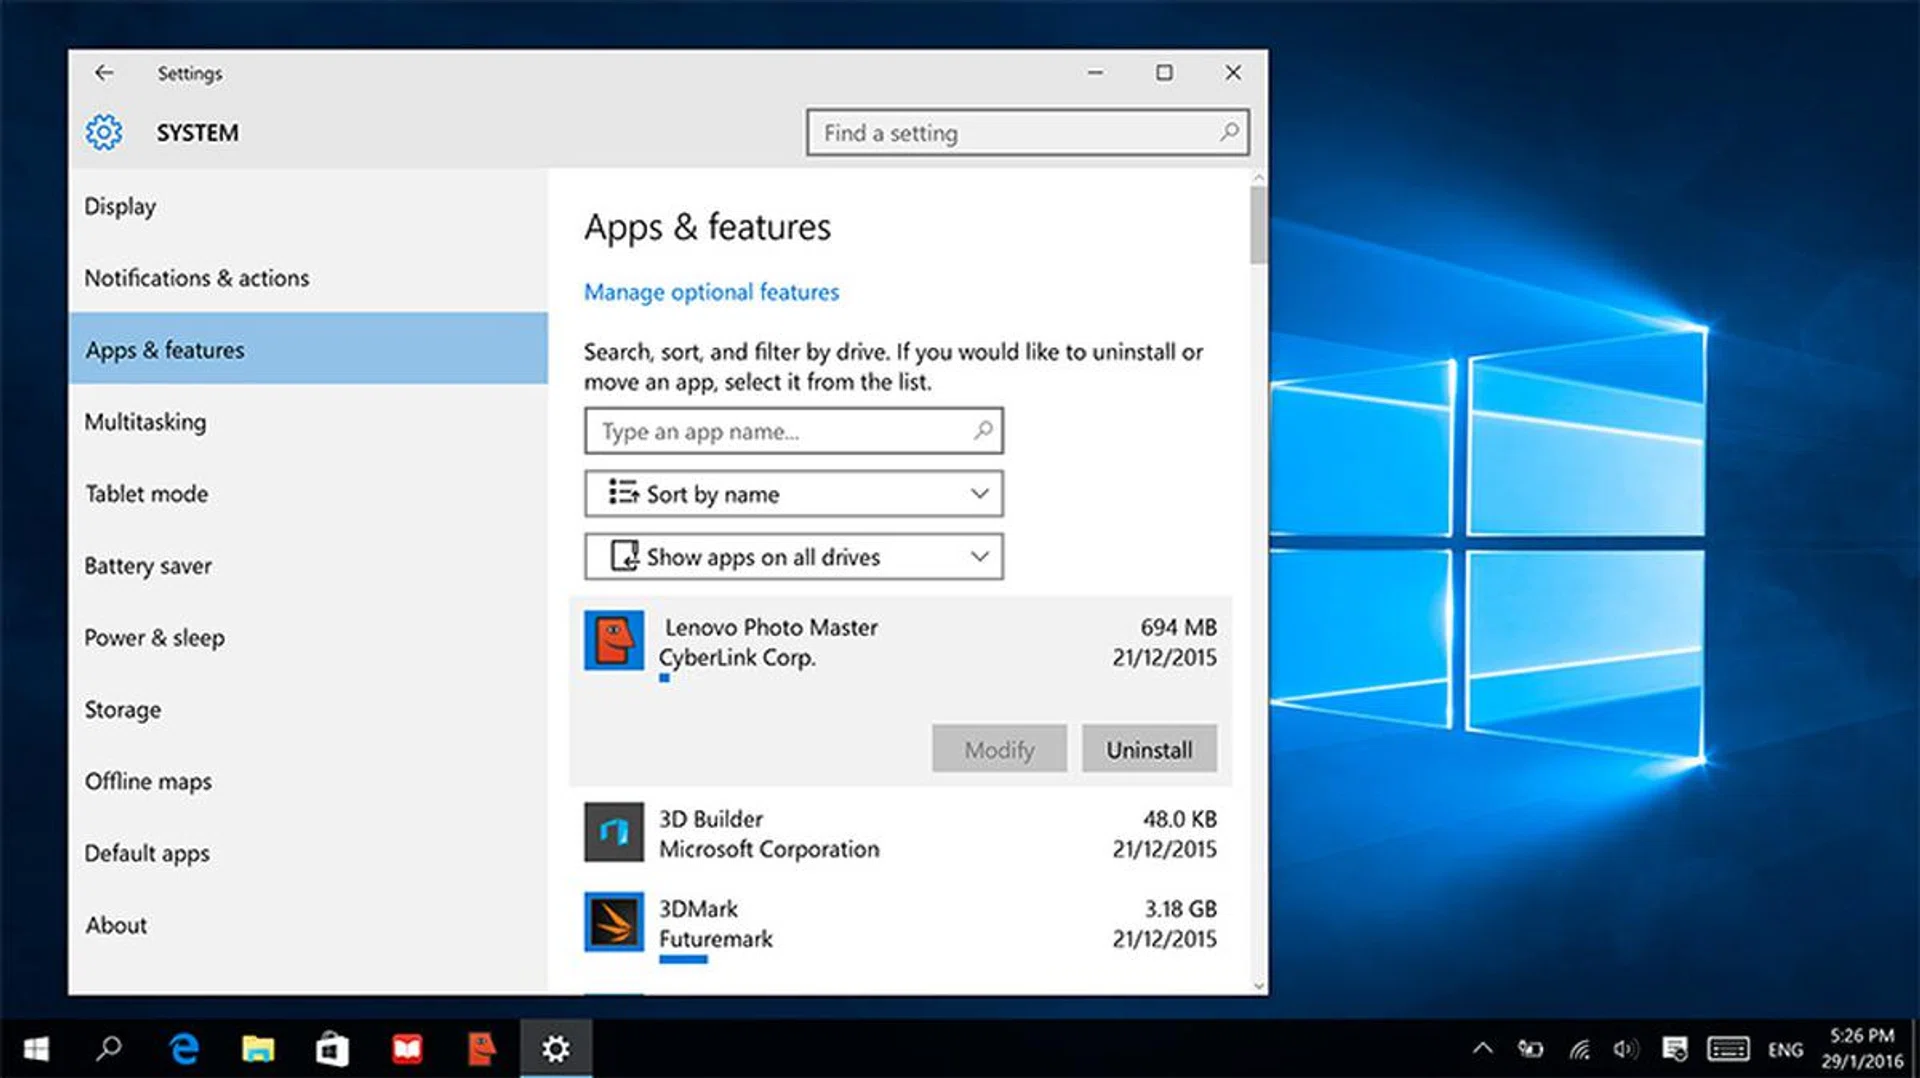The height and width of the screenshot is (1078, 1920).
Task: Select Power & sleep in sidebar
Action: coord(154,638)
